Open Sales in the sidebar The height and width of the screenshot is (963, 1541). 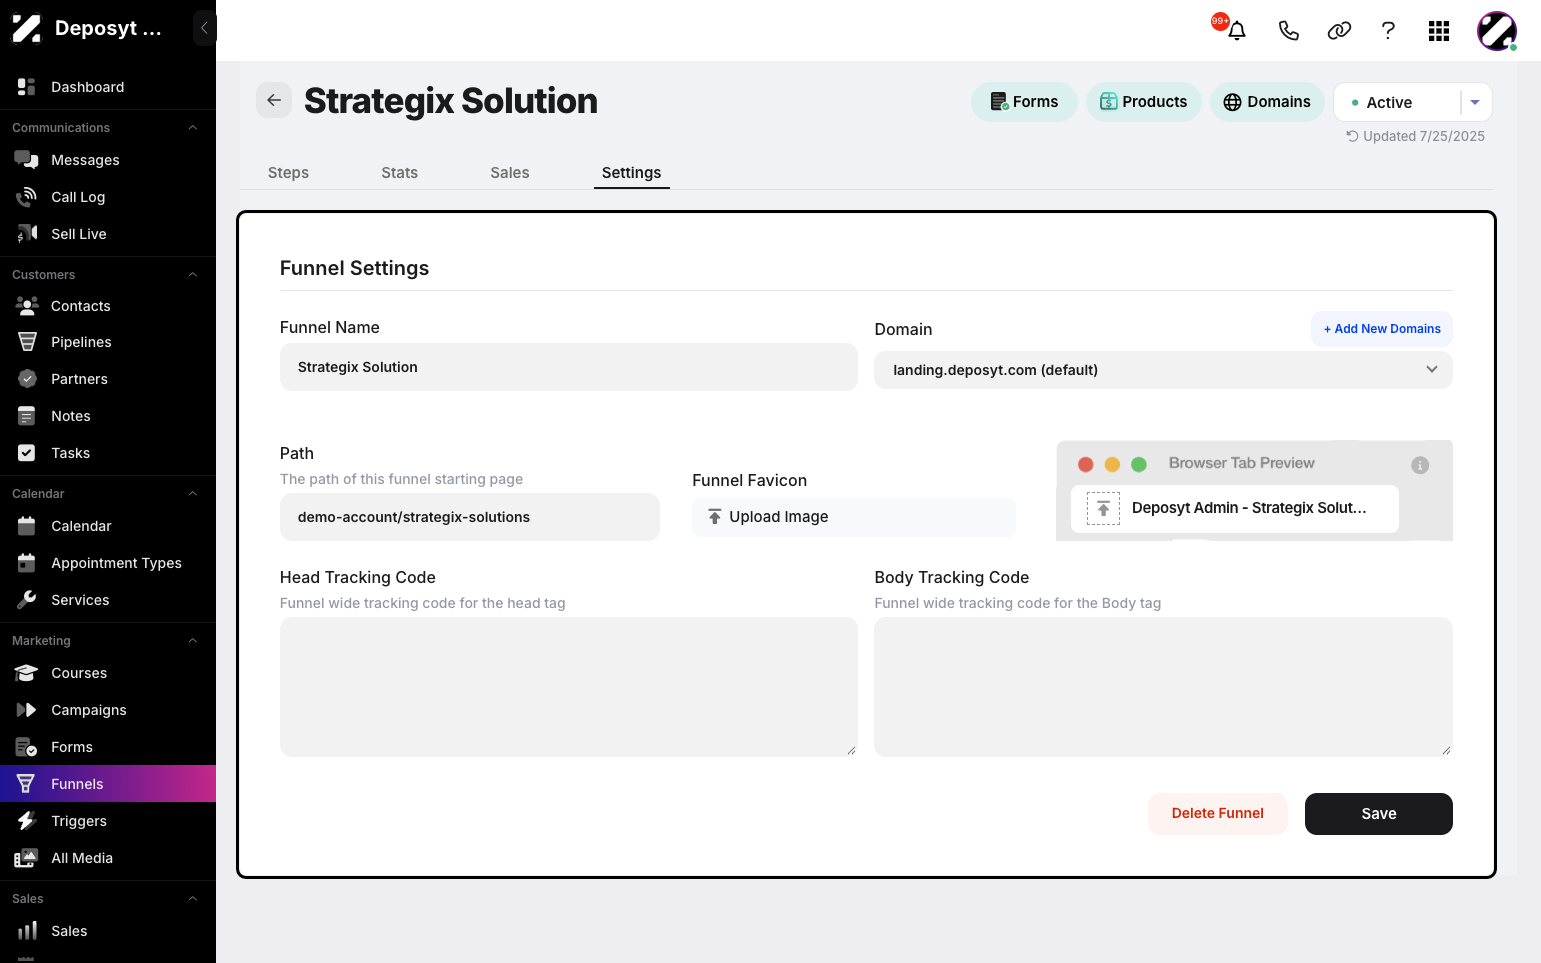(108, 931)
